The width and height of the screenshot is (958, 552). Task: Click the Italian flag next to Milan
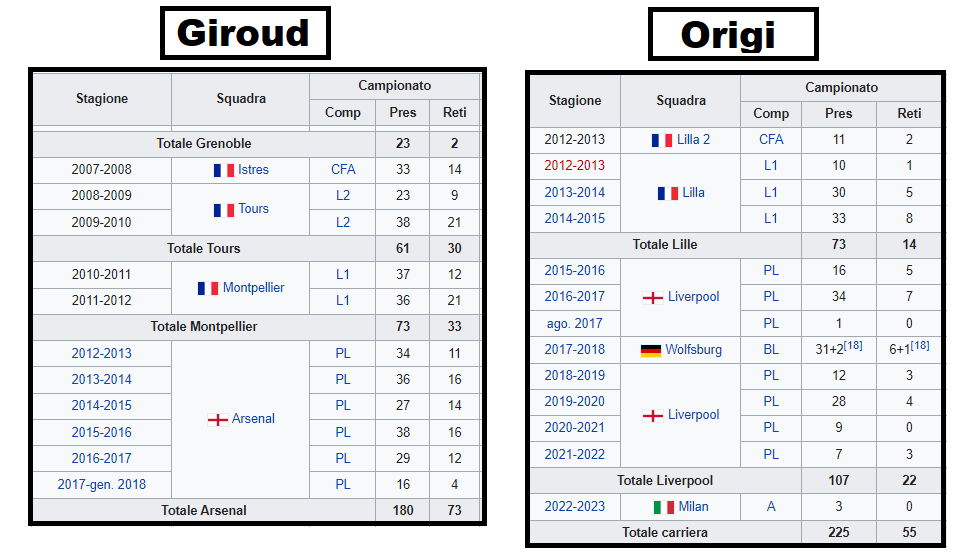[x=664, y=507]
